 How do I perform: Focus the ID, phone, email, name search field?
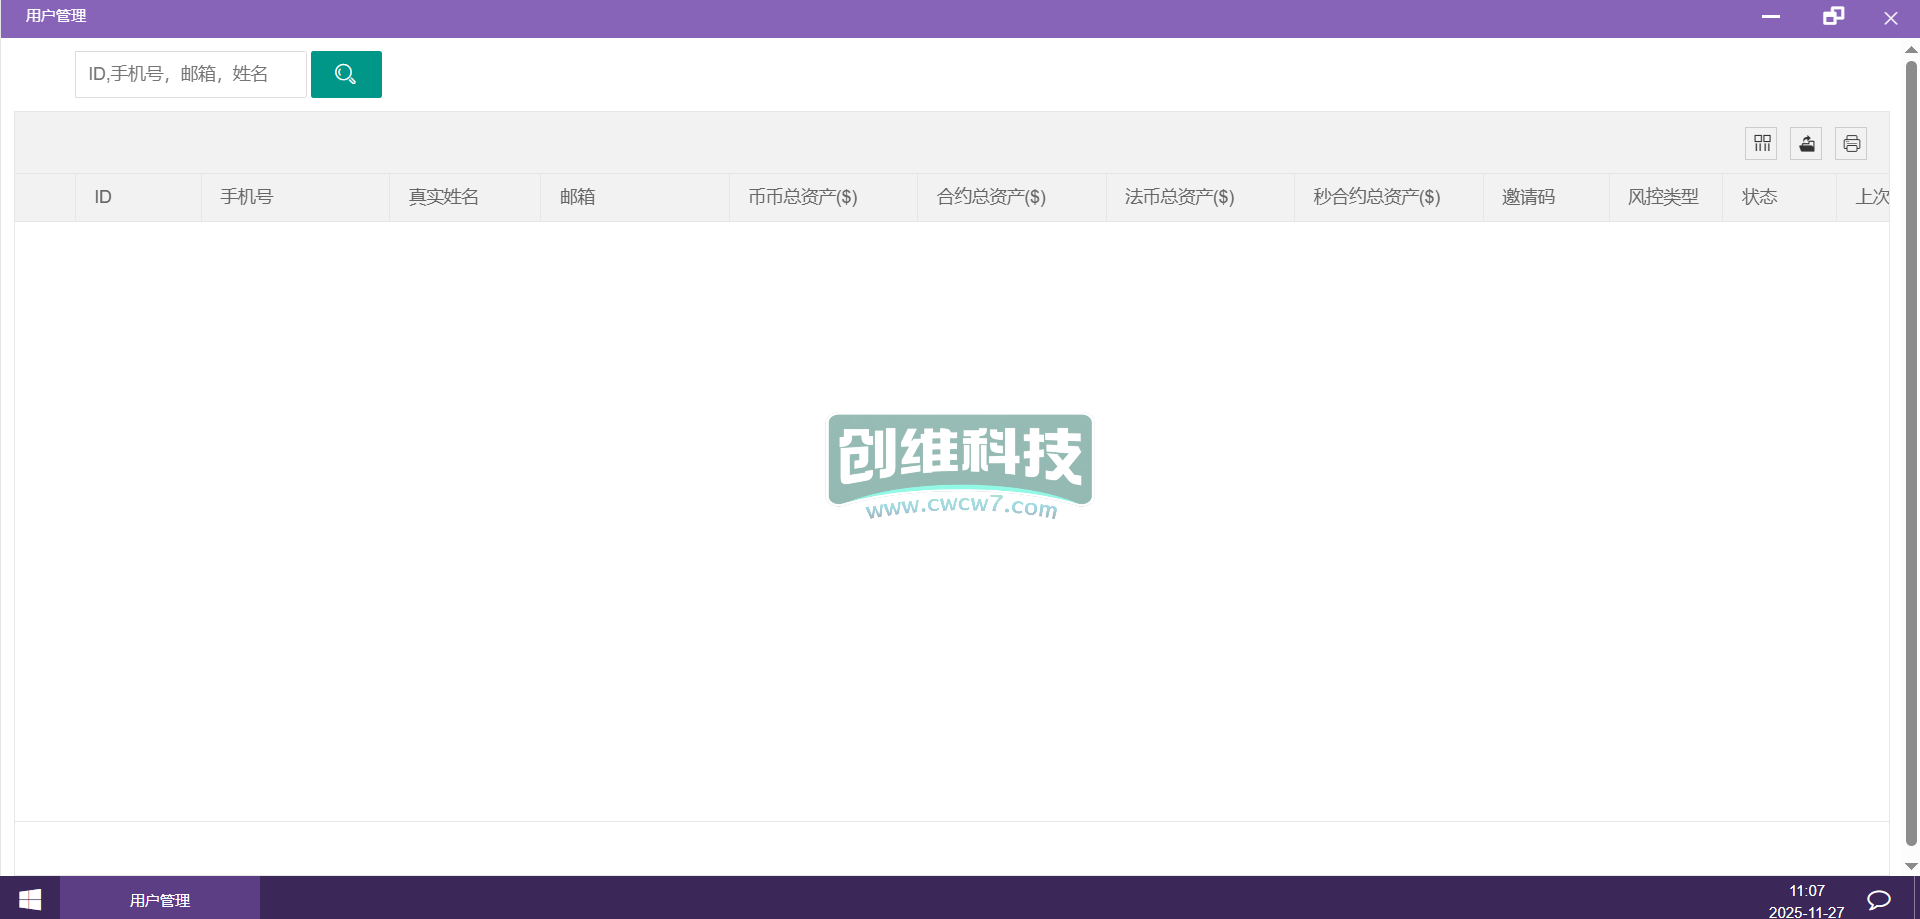click(x=190, y=74)
